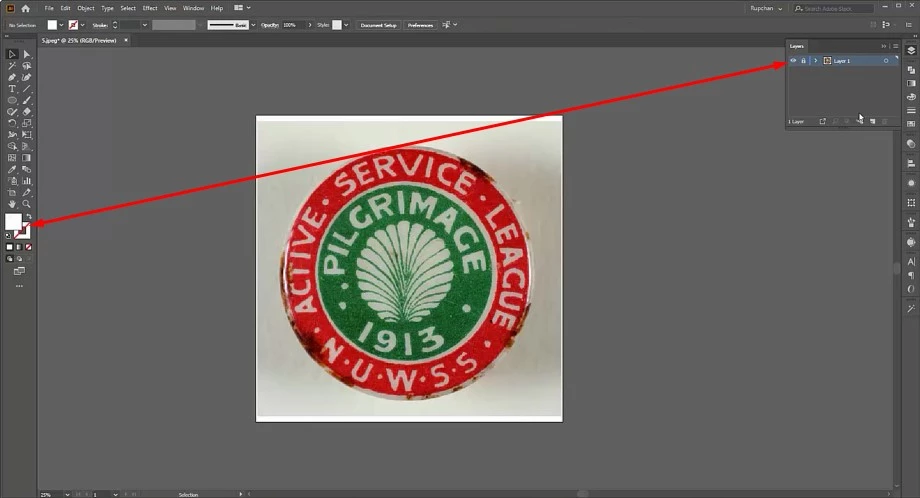The image size is (920, 498).
Task: Select the Artboard tool
Action: point(12,192)
